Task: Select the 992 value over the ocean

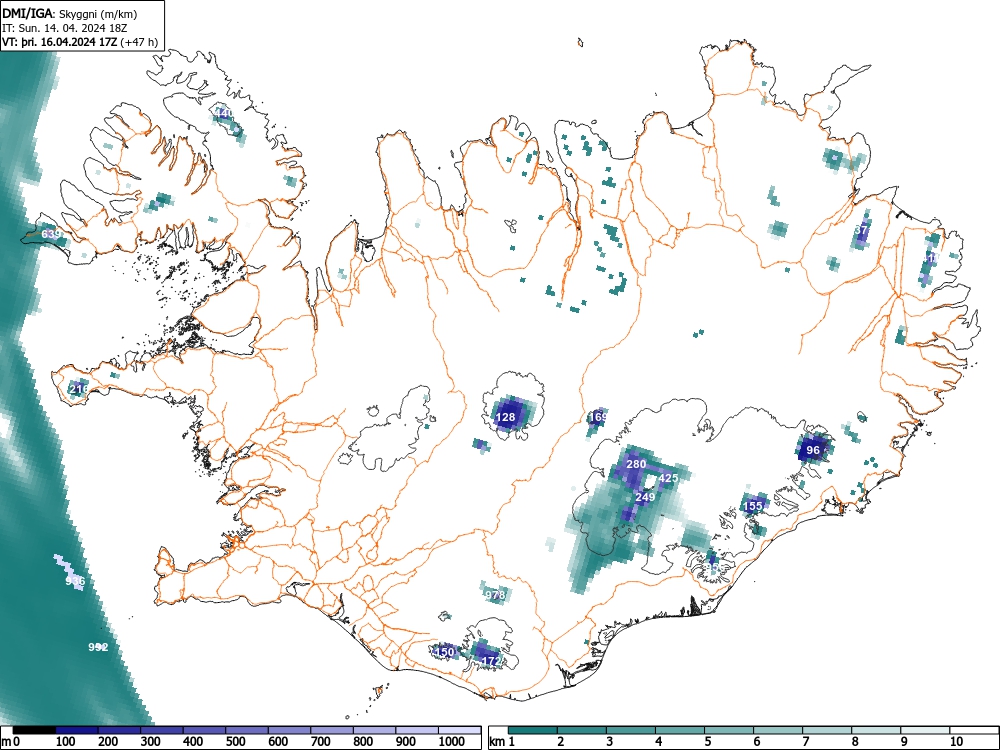Action: (98, 647)
